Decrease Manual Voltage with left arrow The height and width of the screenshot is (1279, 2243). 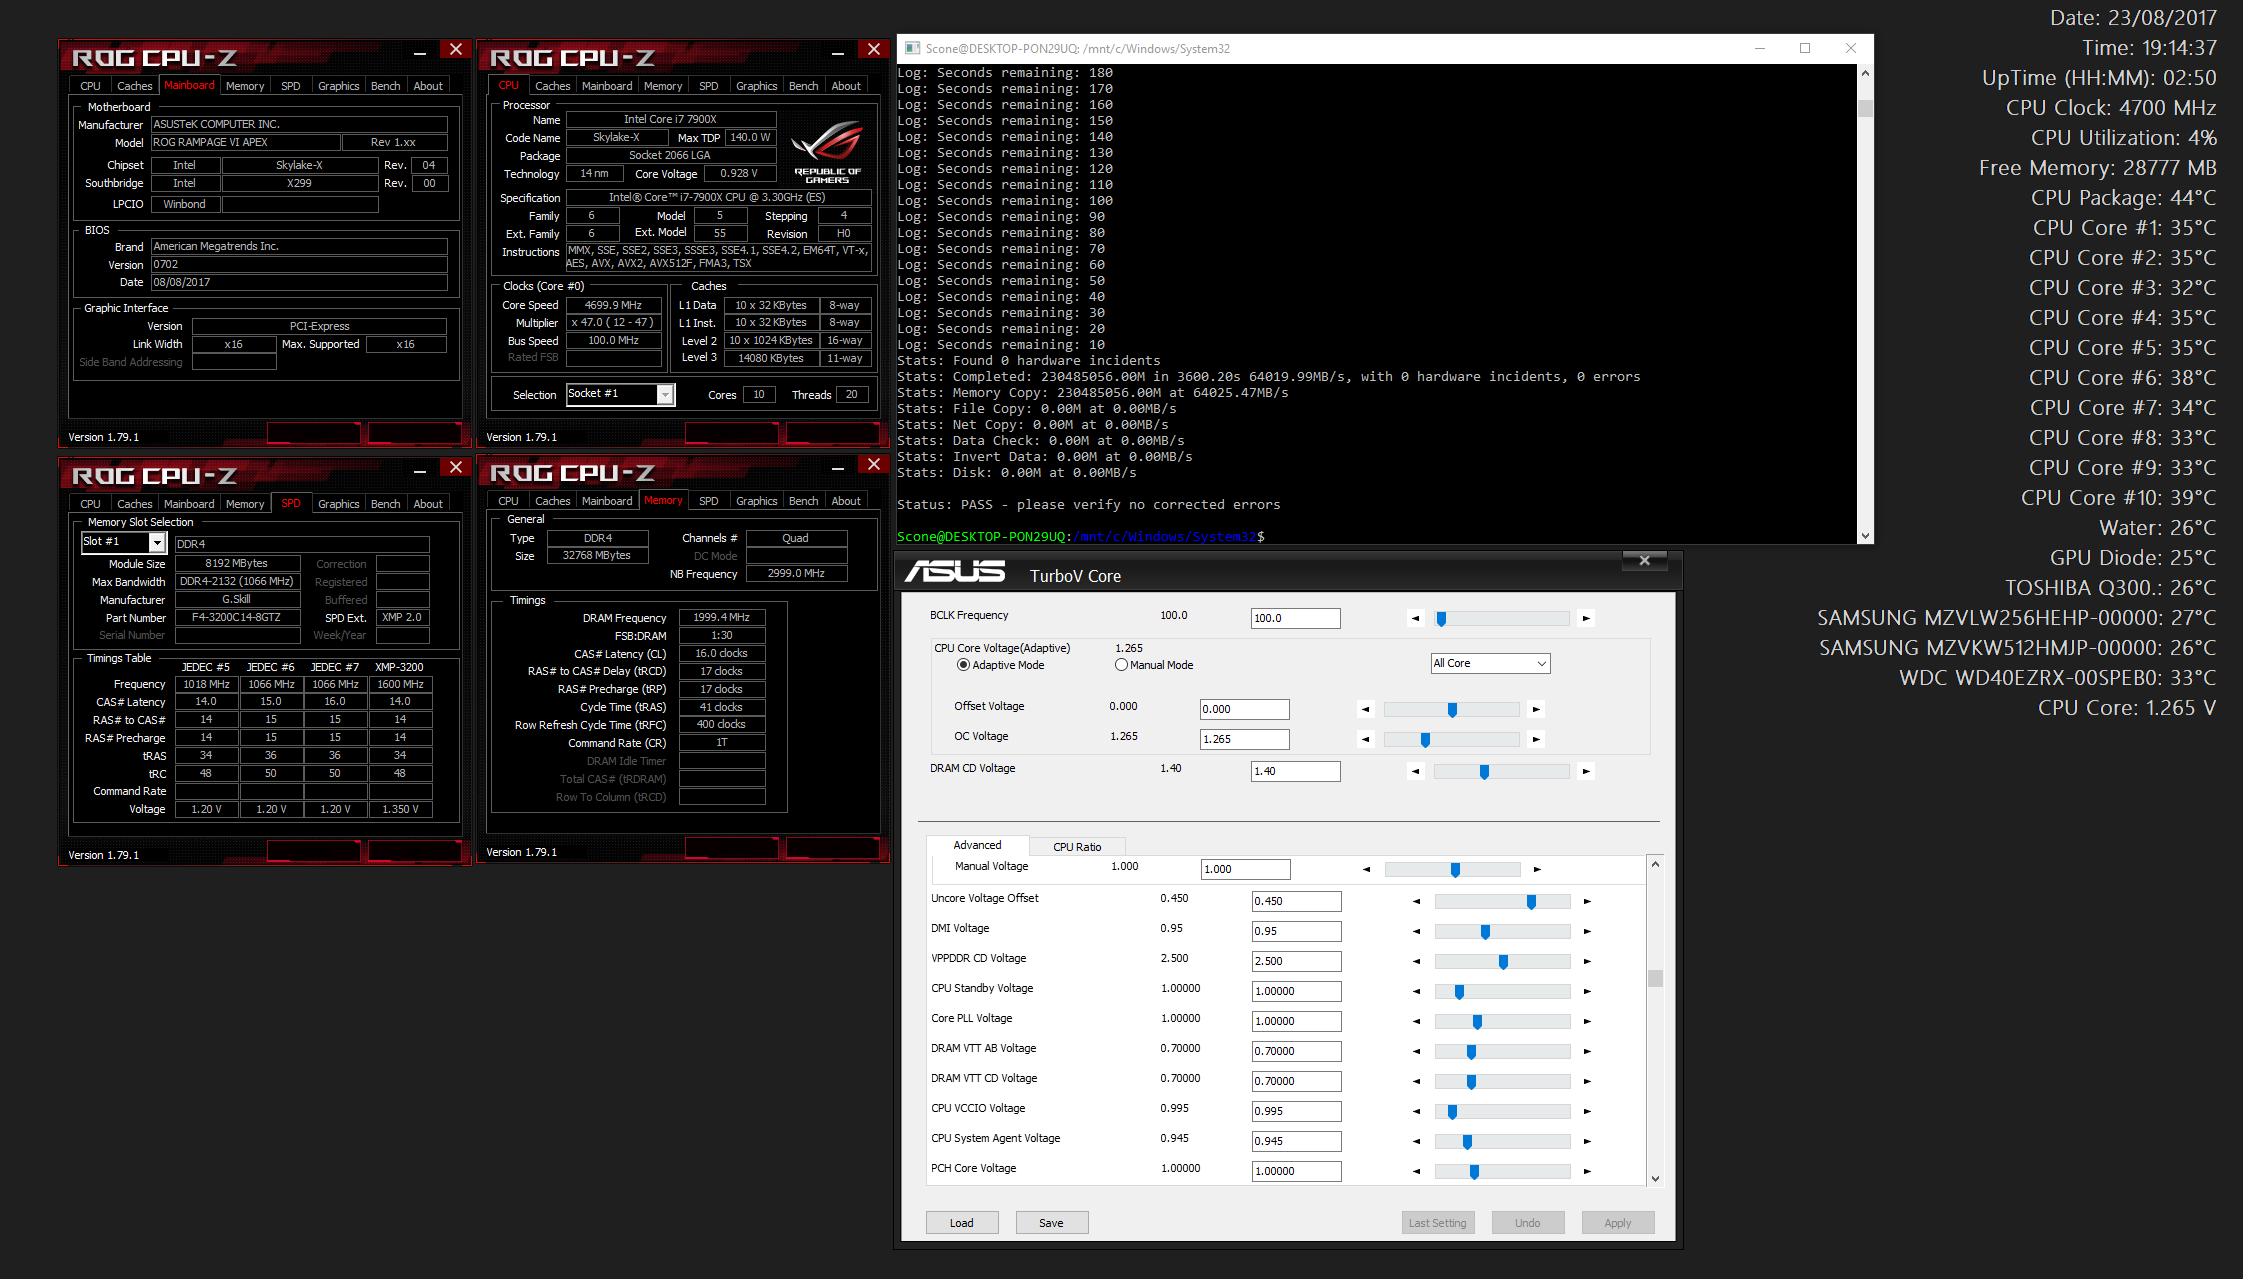pos(1366,869)
